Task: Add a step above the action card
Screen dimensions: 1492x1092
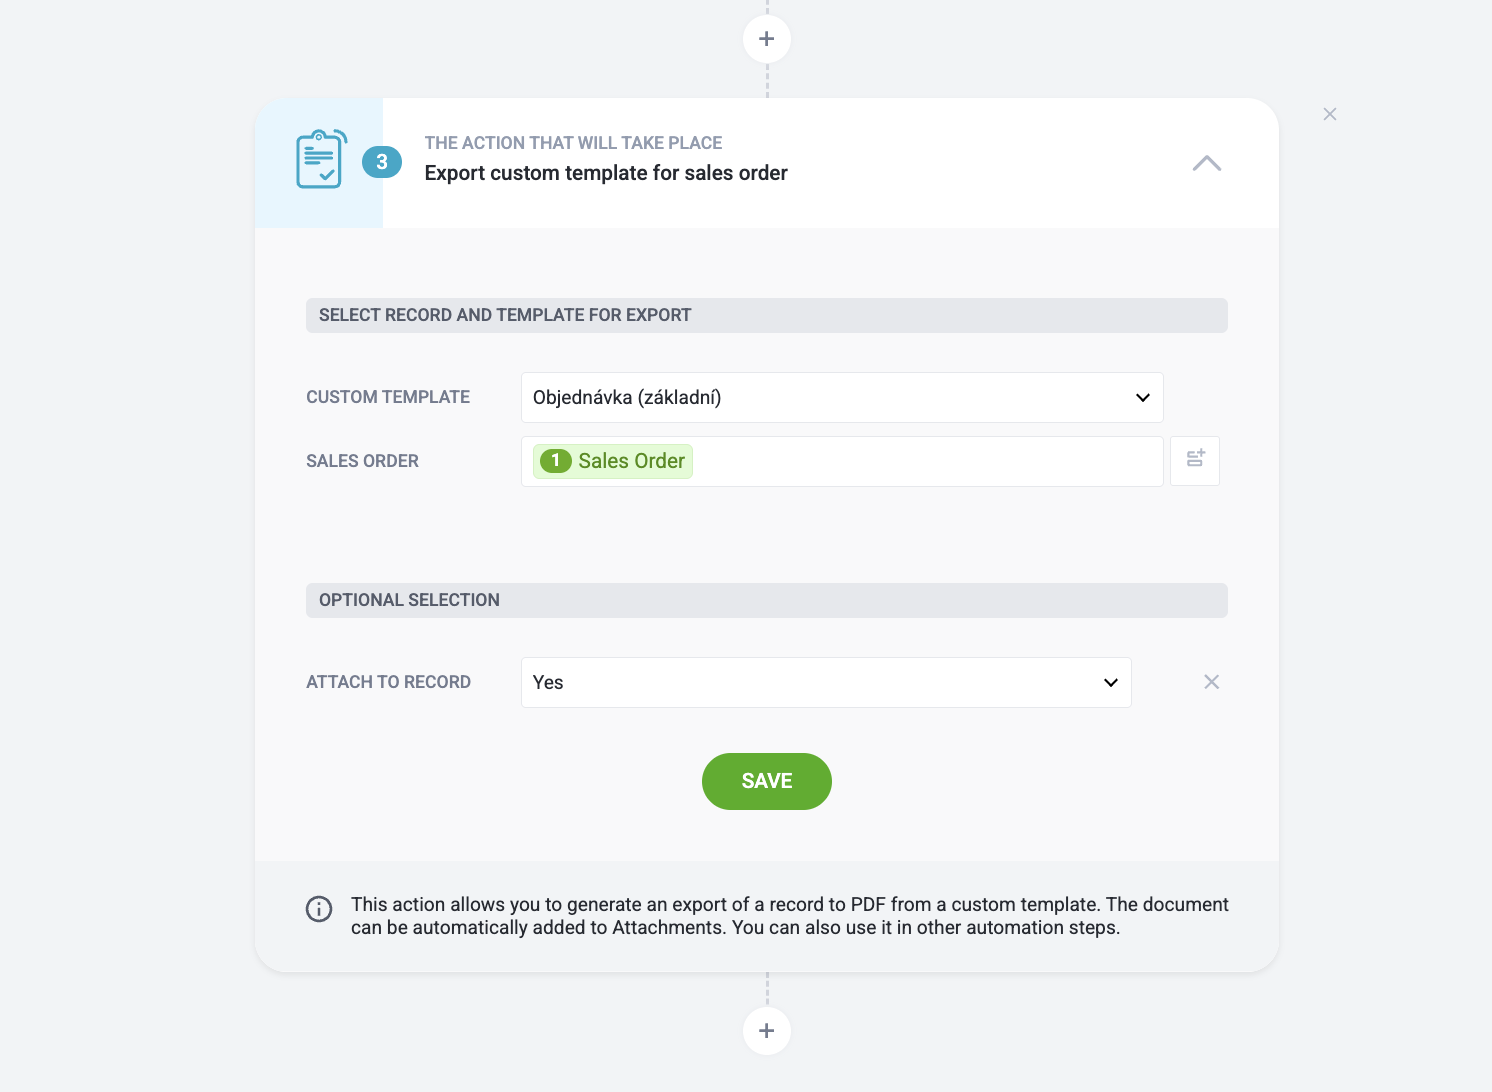Action: 767,39
